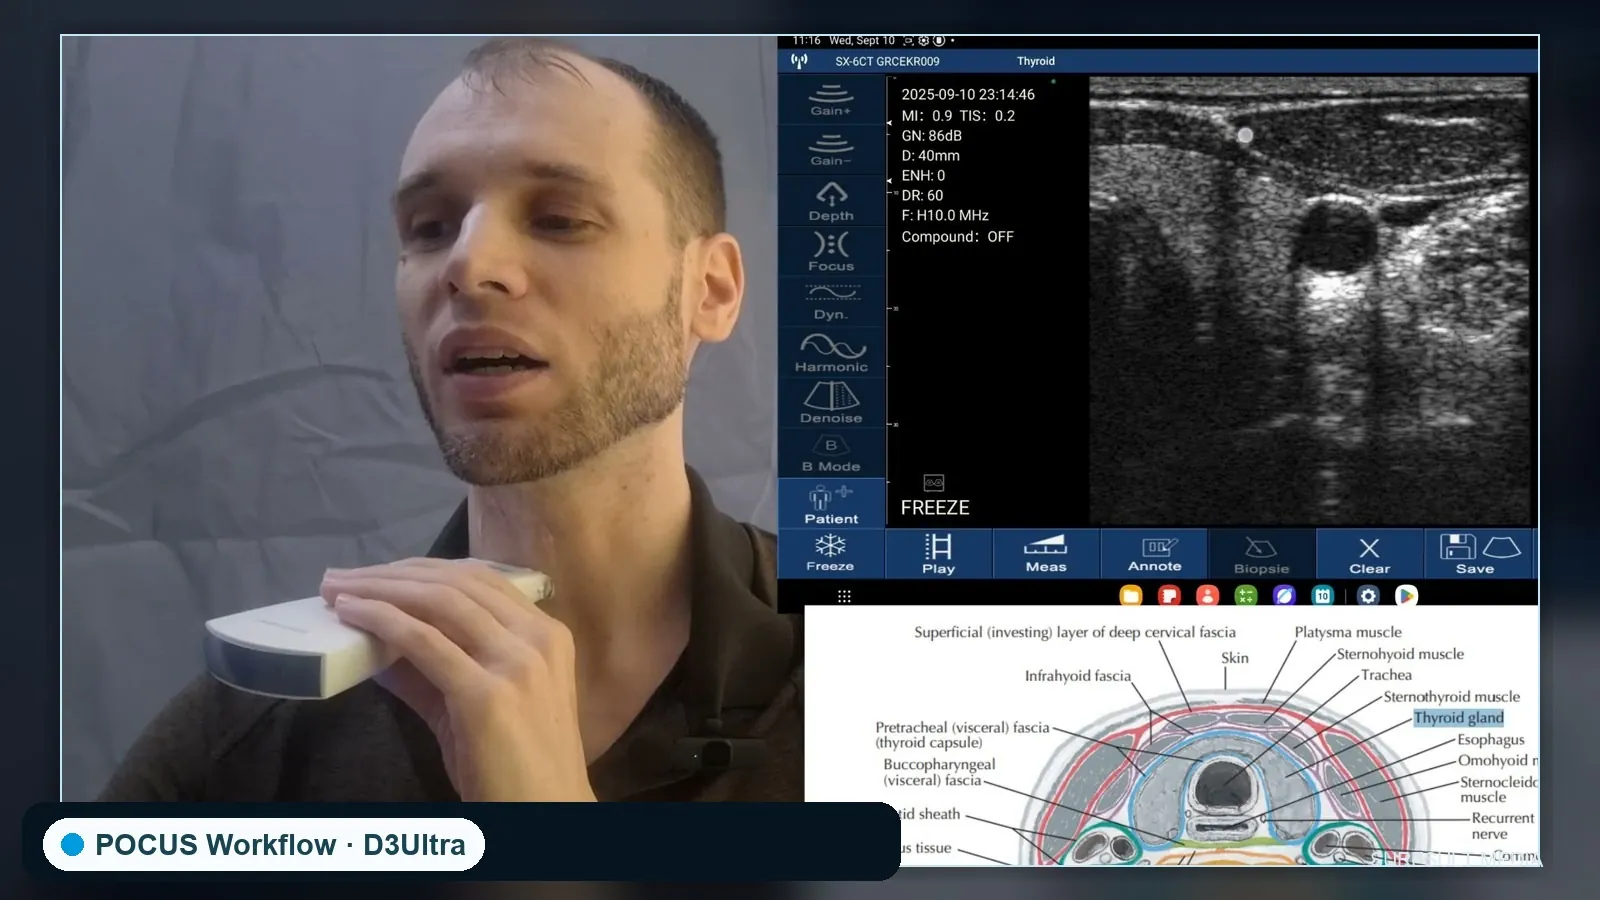The height and width of the screenshot is (900, 1600).
Task: Click the Trachea label in anatomy diagram
Action: pyautogui.click(x=1386, y=675)
